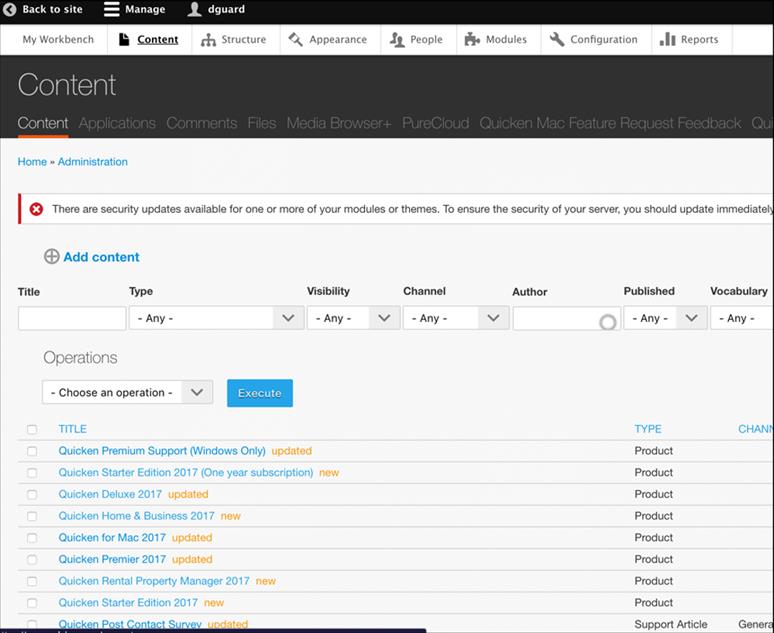The image size is (774, 633).
Task: Select the Quicken for Mac 2017 checkbox
Action: click(x=32, y=538)
